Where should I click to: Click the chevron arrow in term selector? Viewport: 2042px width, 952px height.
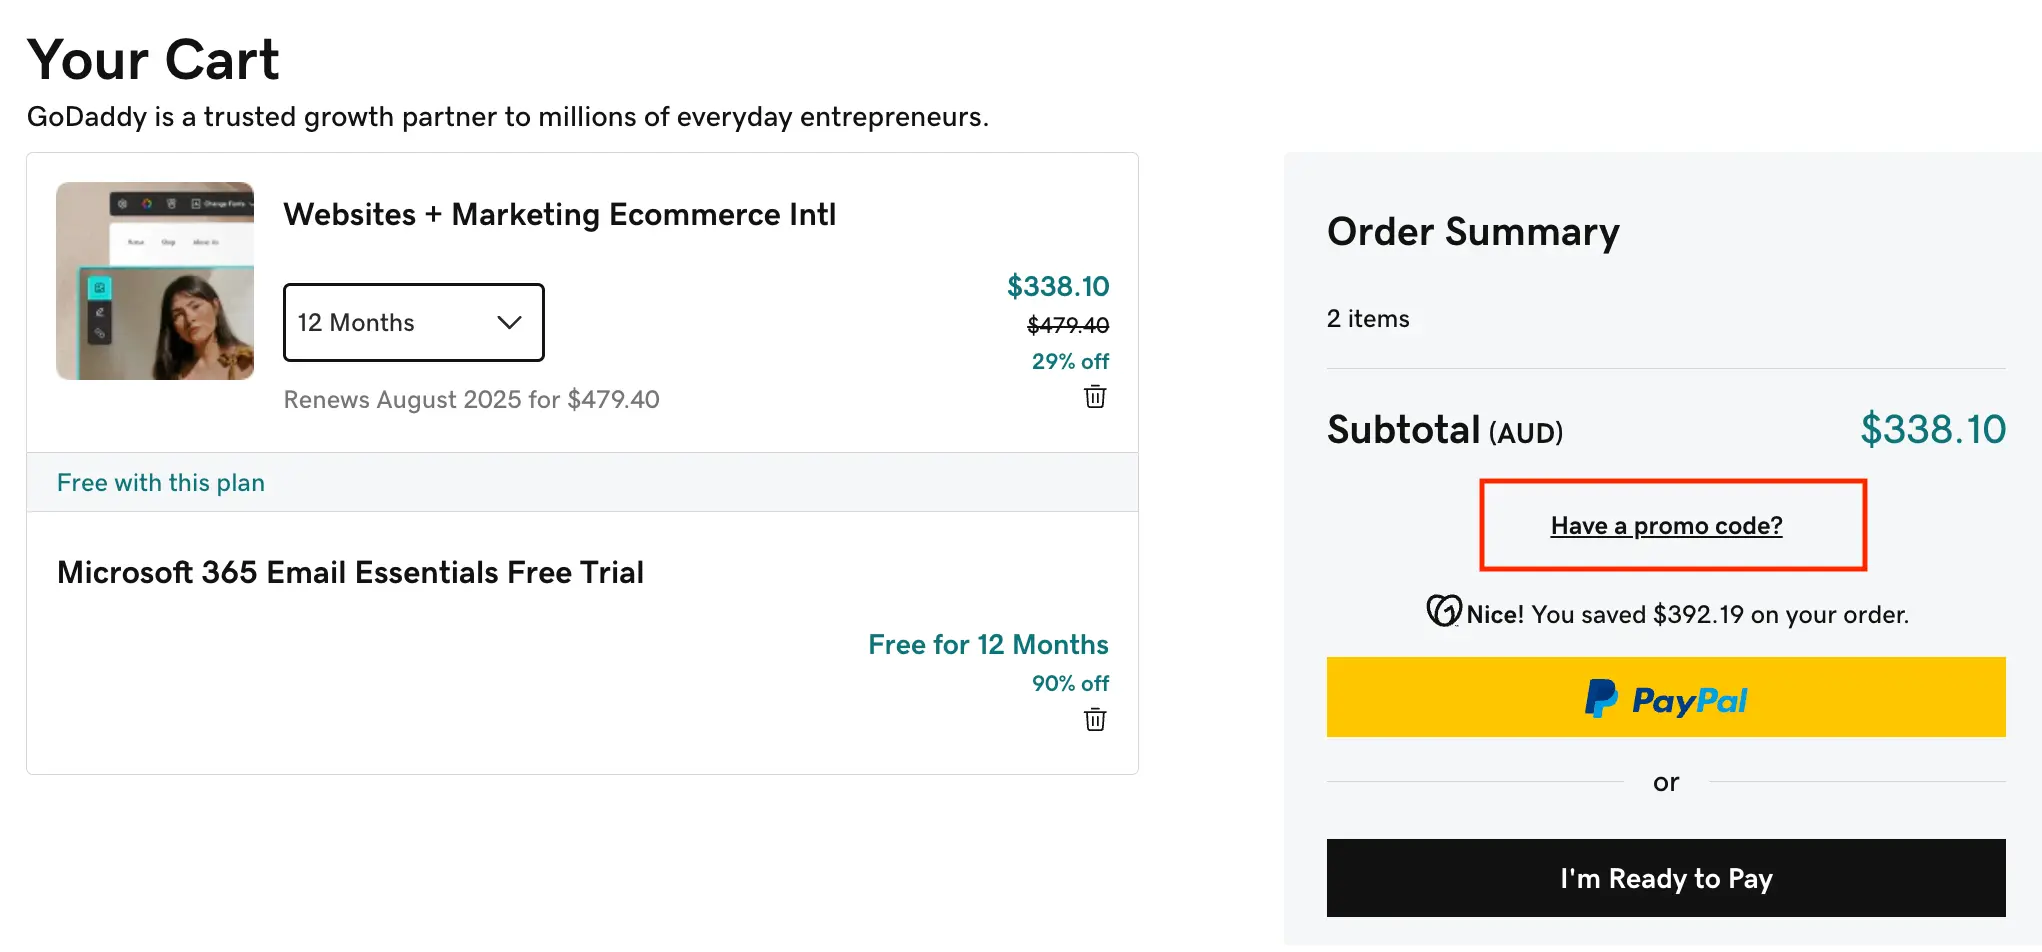pos(509,322)
